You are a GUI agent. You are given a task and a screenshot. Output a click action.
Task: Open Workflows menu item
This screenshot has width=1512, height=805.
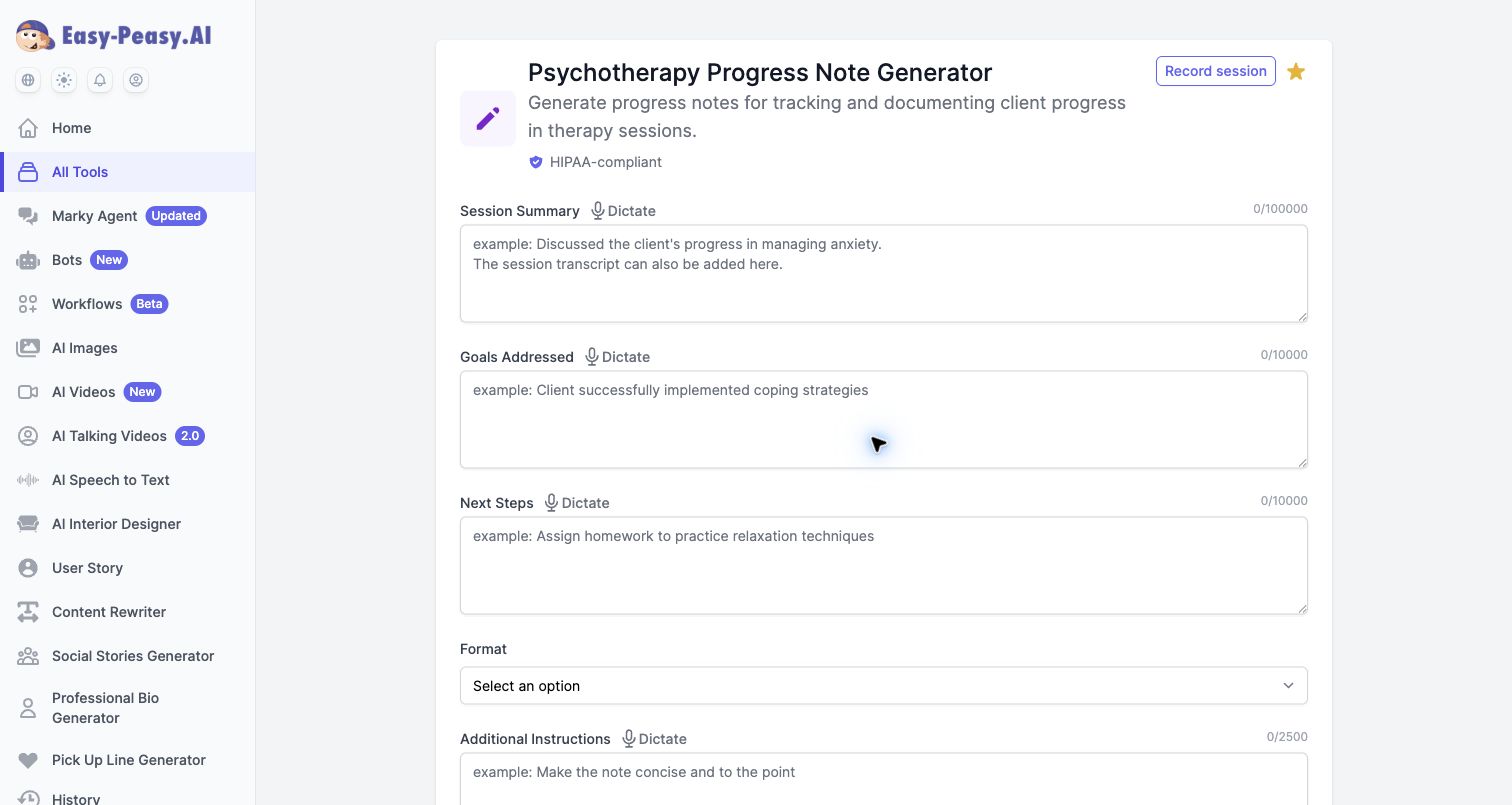tap(128, 304)
